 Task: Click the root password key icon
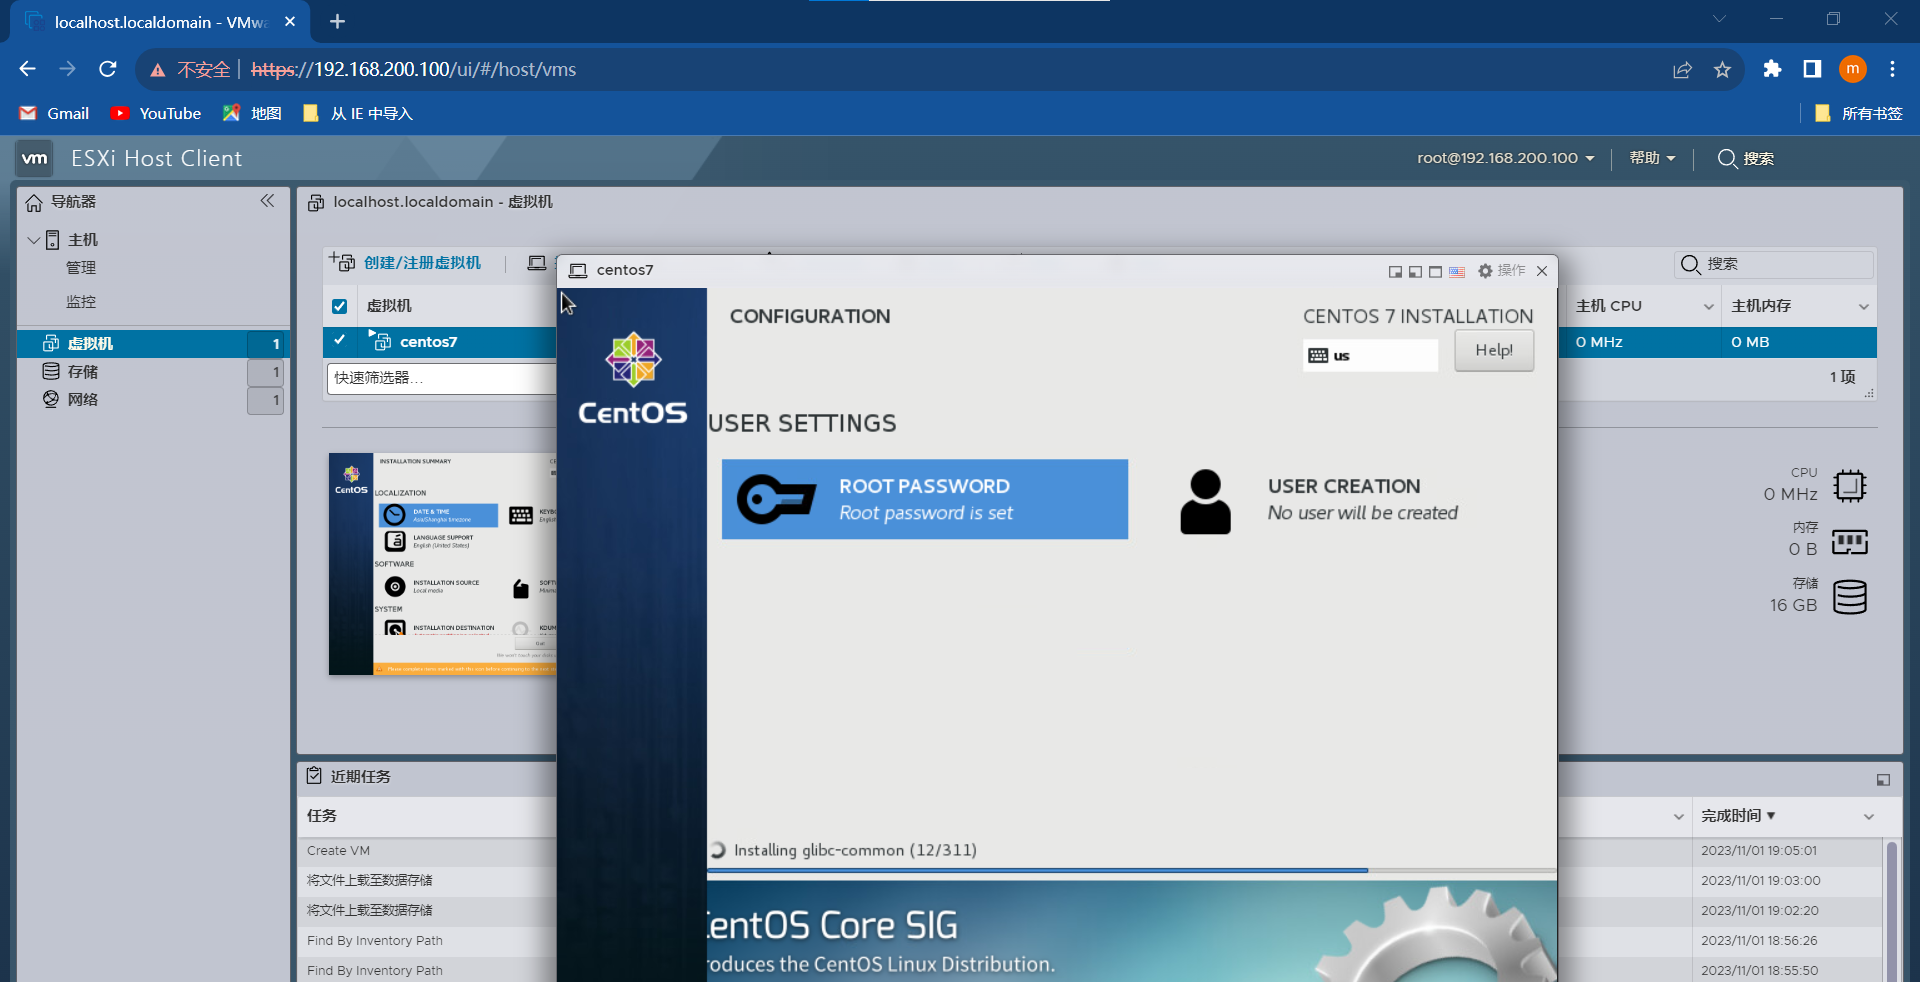776,499
